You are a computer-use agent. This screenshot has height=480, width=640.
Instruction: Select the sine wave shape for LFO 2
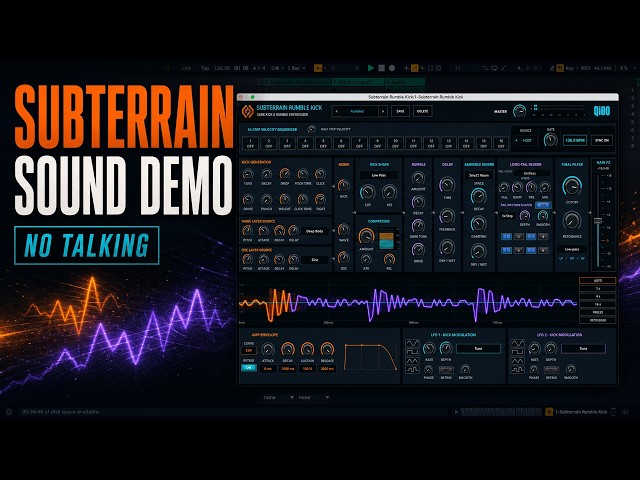(518, 342)
